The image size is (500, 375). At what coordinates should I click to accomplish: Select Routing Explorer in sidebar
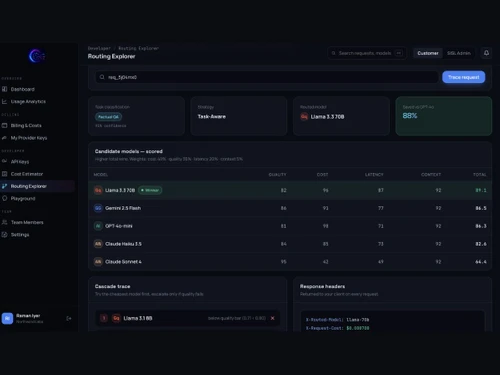(x=37, y=186)
